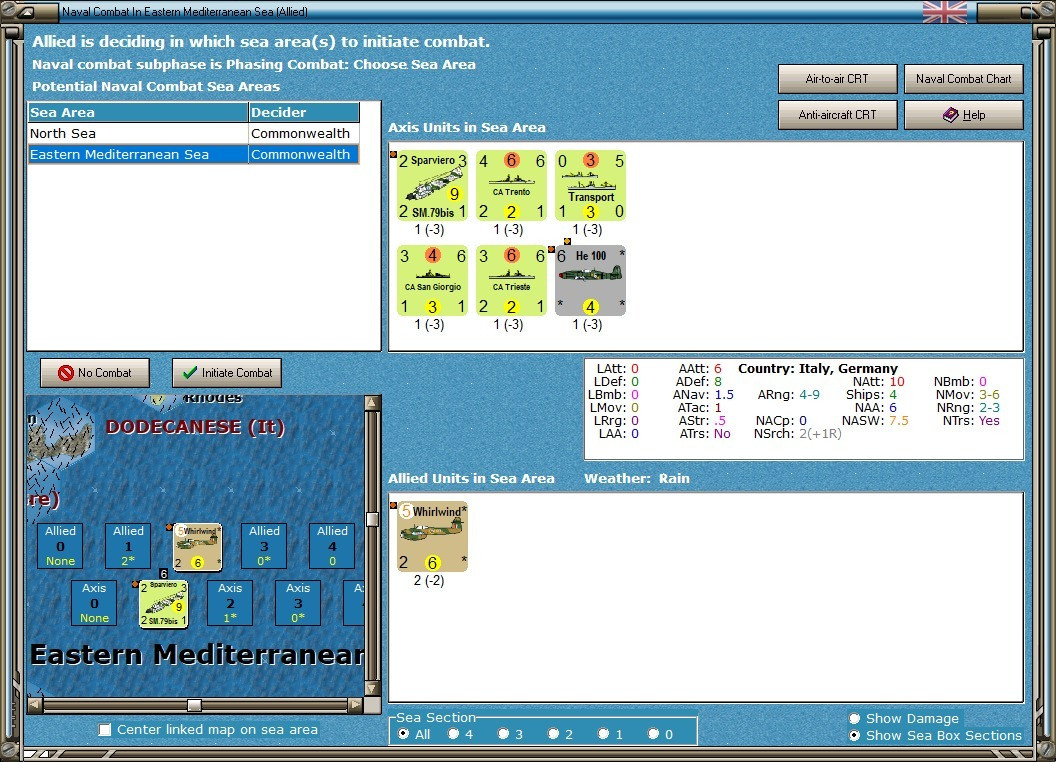The height and width of the screenshot is (762, 1056).
Task: Click the map horizontal scrollbar left arrow
Action: click(x=35, y=705)
